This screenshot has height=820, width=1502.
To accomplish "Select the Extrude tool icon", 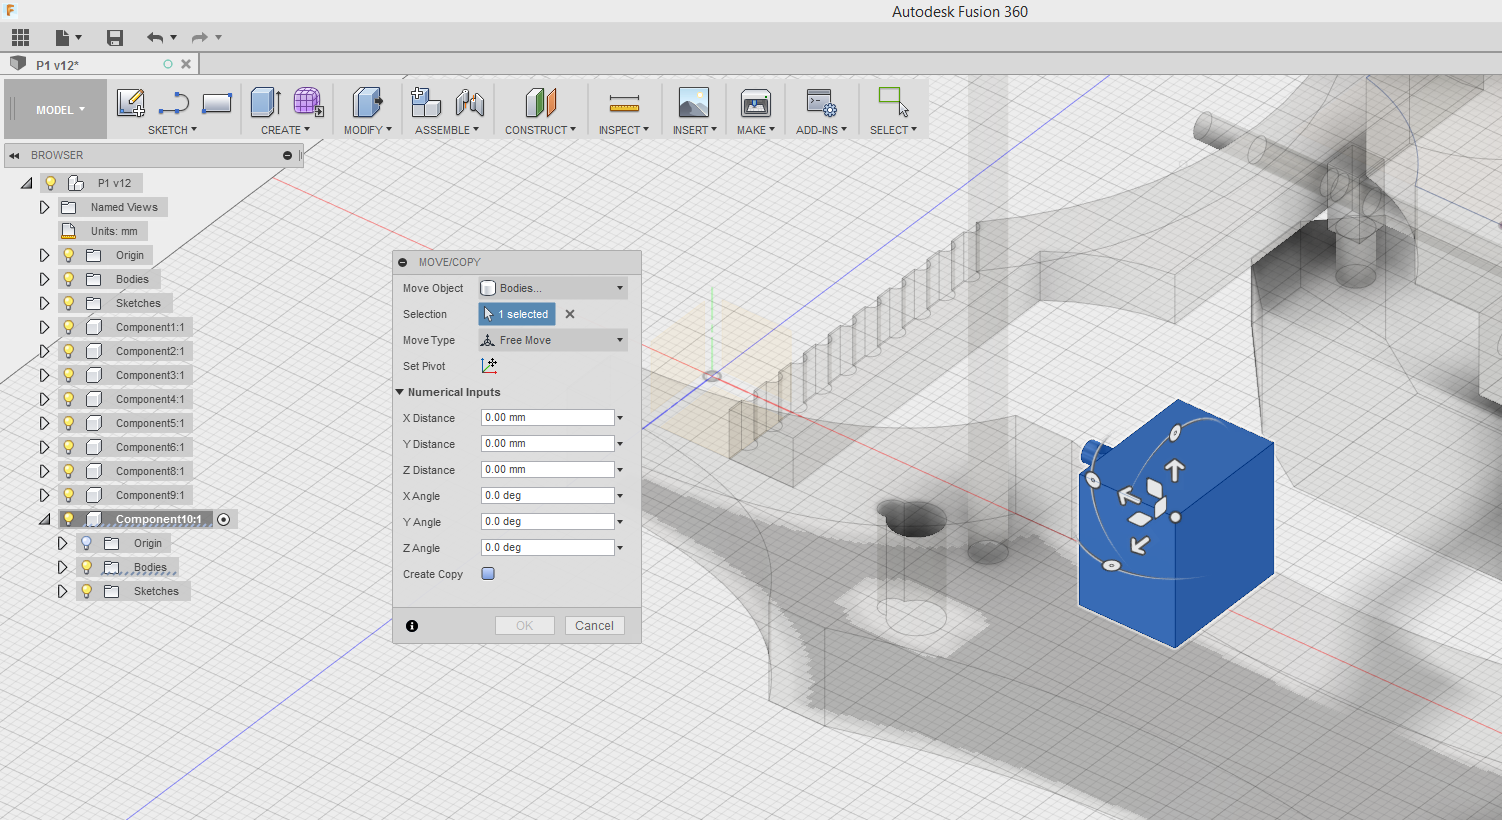I will coord(265,102).
